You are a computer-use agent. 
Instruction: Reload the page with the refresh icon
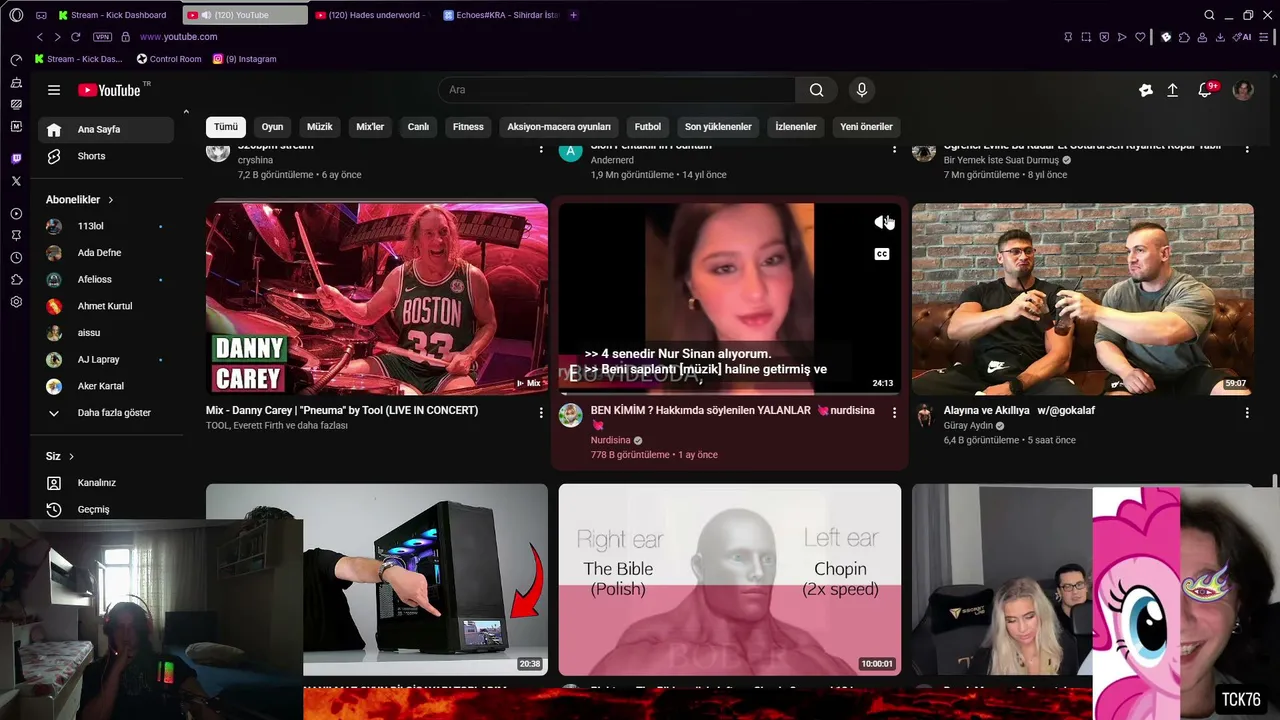(x=75, y=37)
